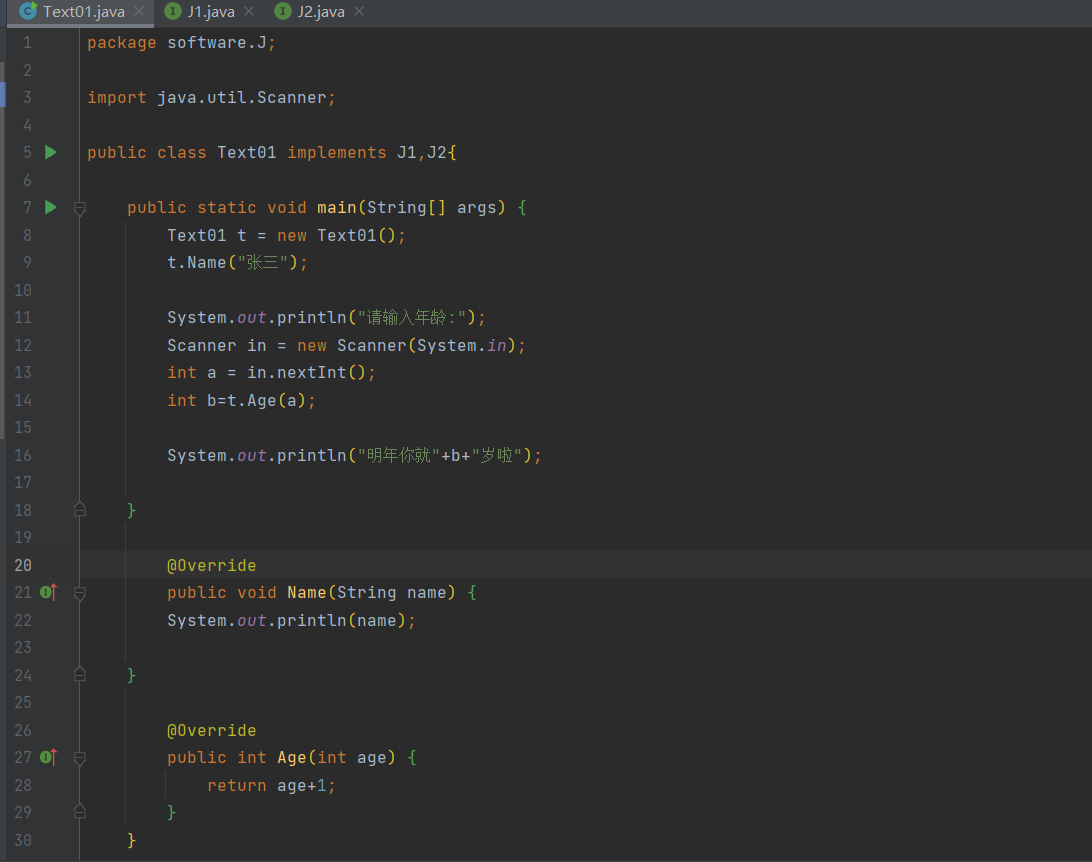This screenshot has height=862, width=1092.
Task: Click 'Scanner in' declaration on line 12
Action: pyautogui.click(x=217, y=345)
